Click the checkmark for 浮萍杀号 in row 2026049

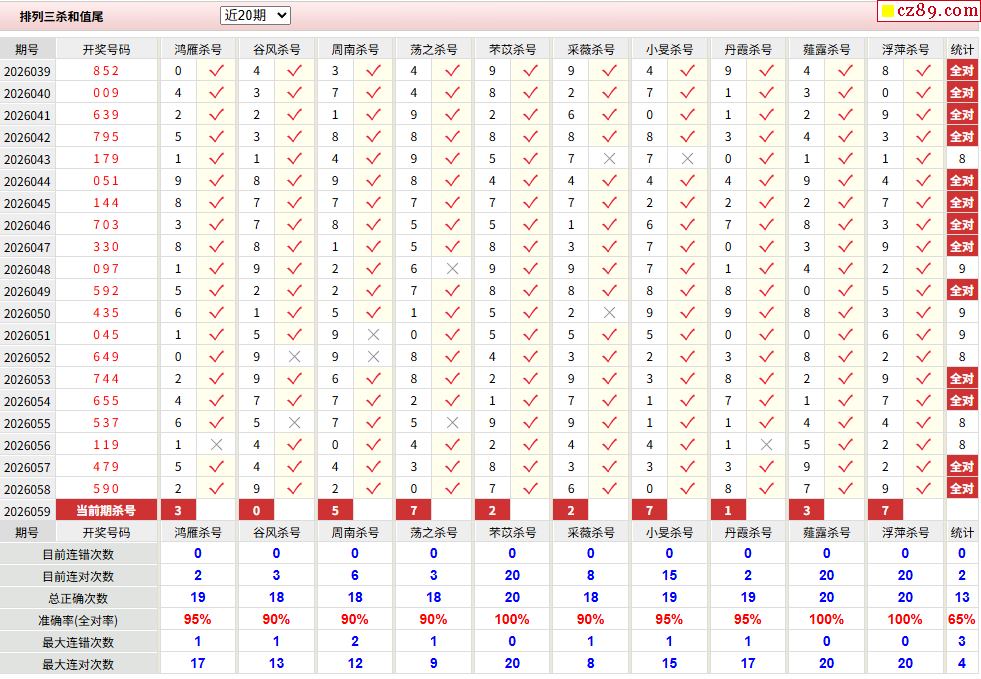click(923, 291)
